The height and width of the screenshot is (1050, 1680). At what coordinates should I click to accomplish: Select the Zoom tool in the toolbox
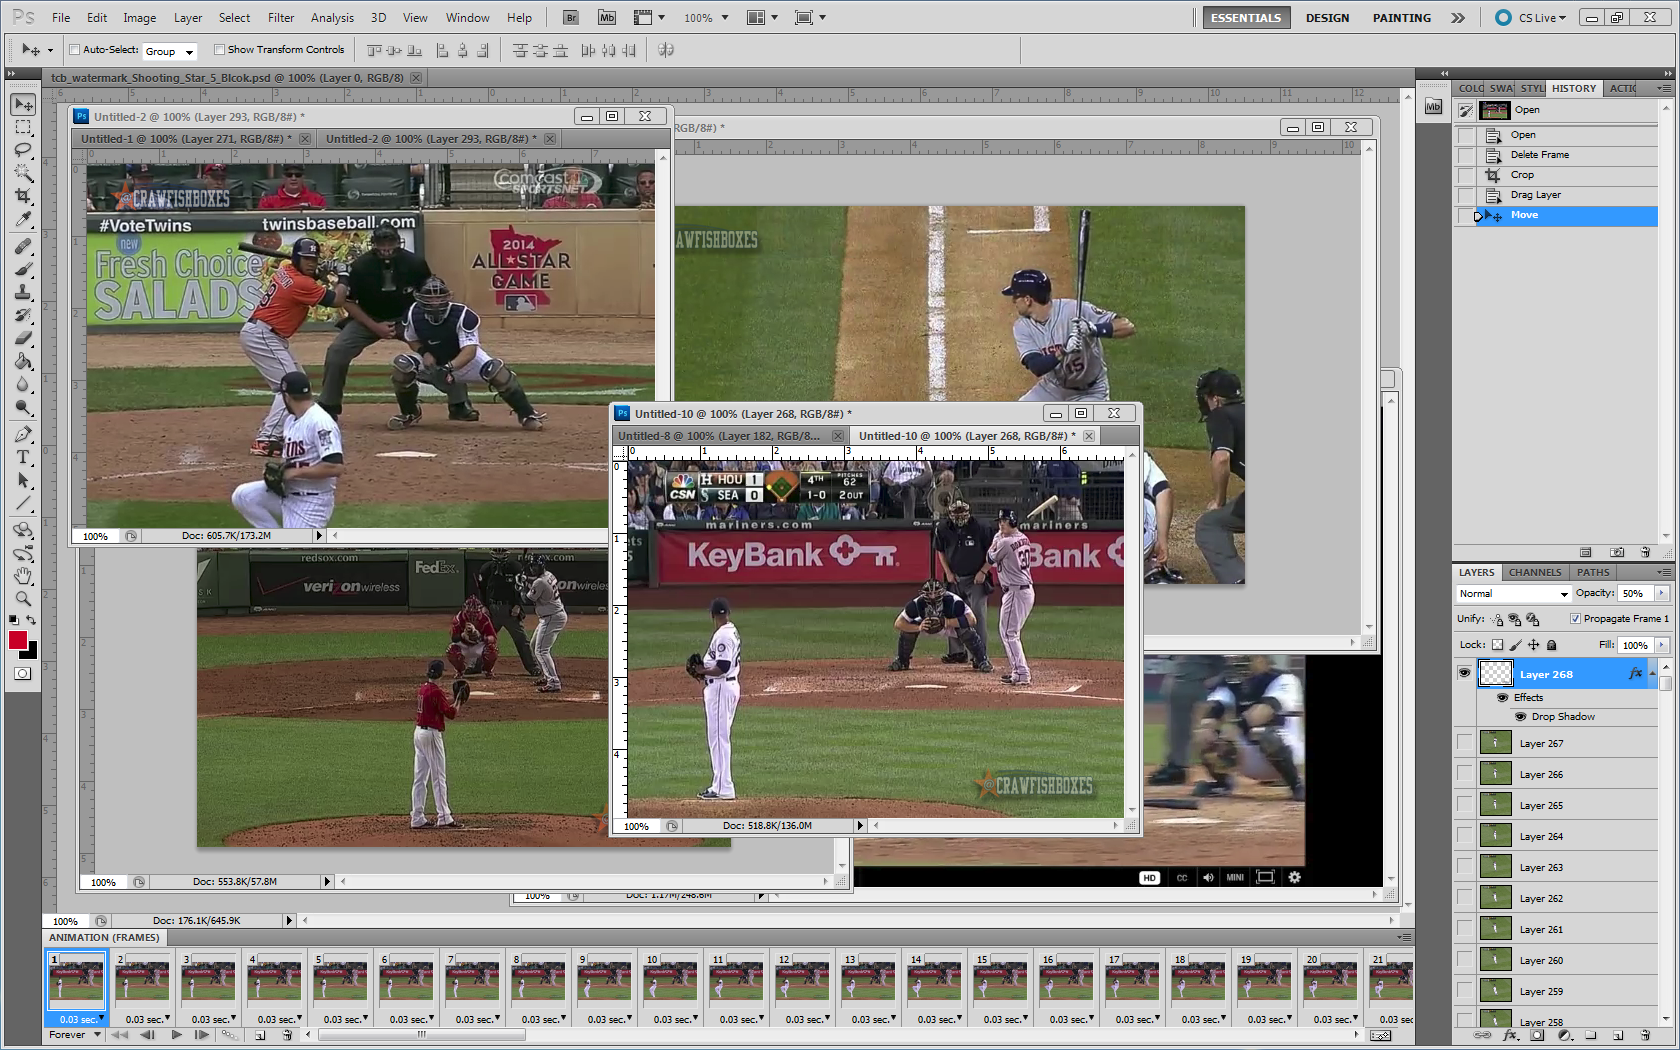tap(24, 599)
